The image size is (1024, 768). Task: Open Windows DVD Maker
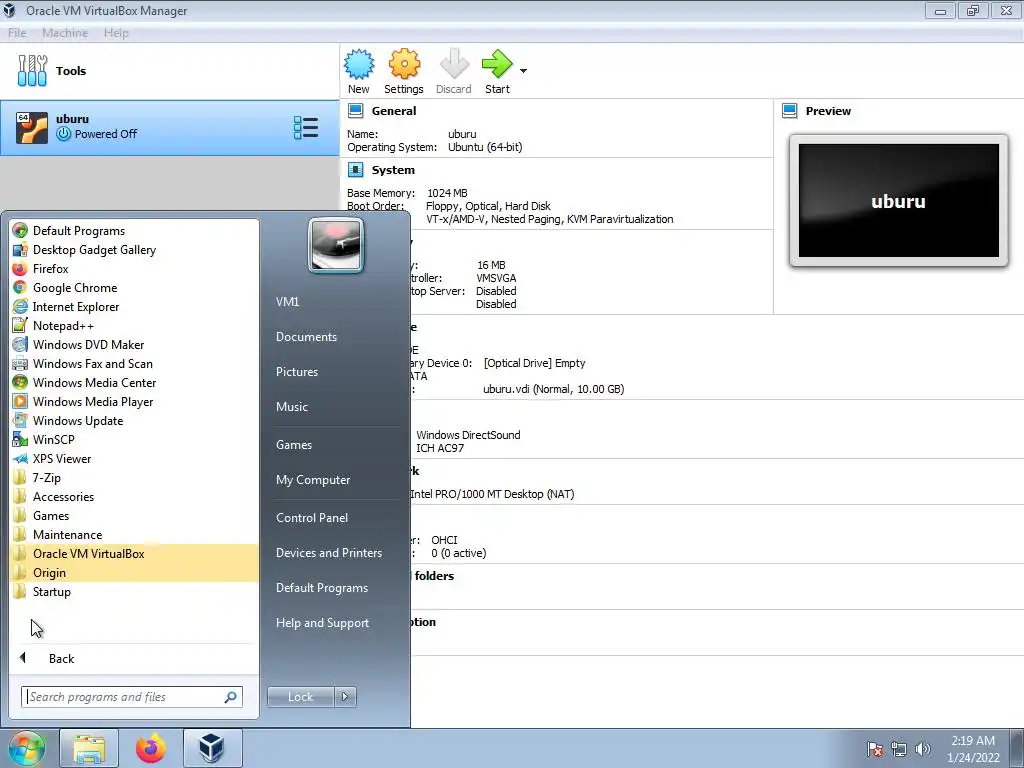[135, 344]
